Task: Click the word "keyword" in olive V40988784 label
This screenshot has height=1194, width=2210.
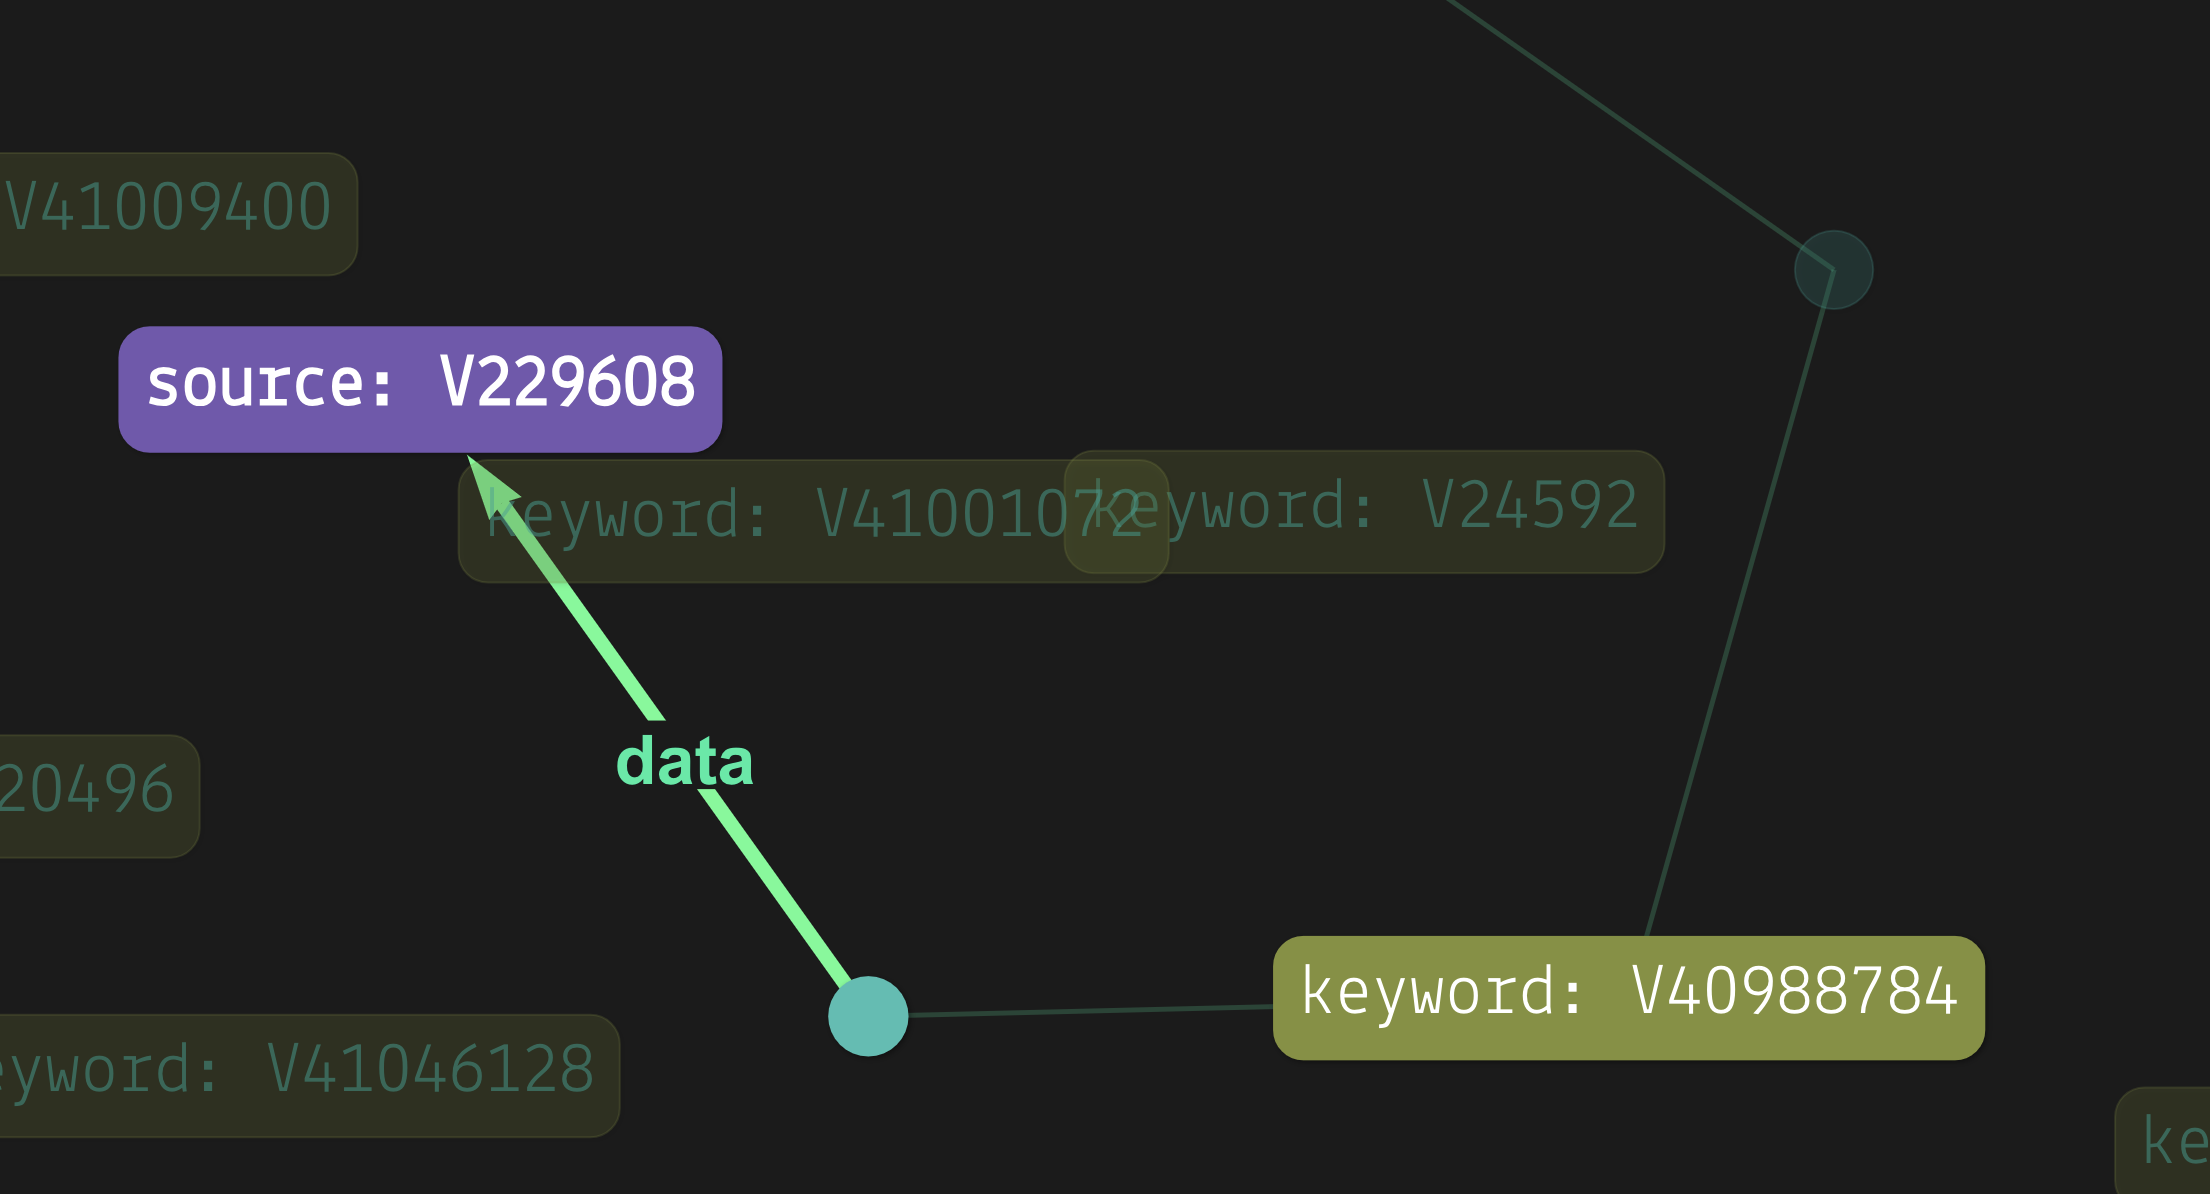Action: (1429, 993)
